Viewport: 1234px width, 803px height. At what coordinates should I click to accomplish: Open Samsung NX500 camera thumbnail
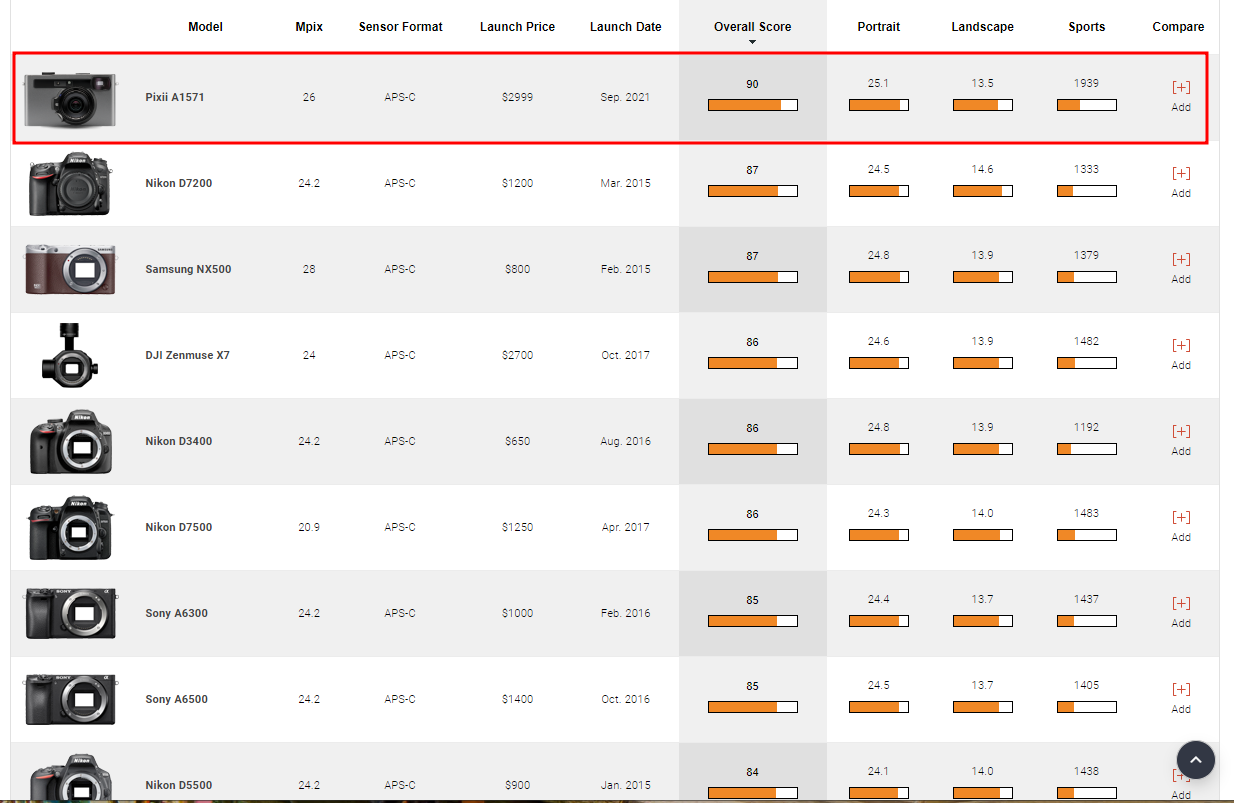[x=70, y=269]
